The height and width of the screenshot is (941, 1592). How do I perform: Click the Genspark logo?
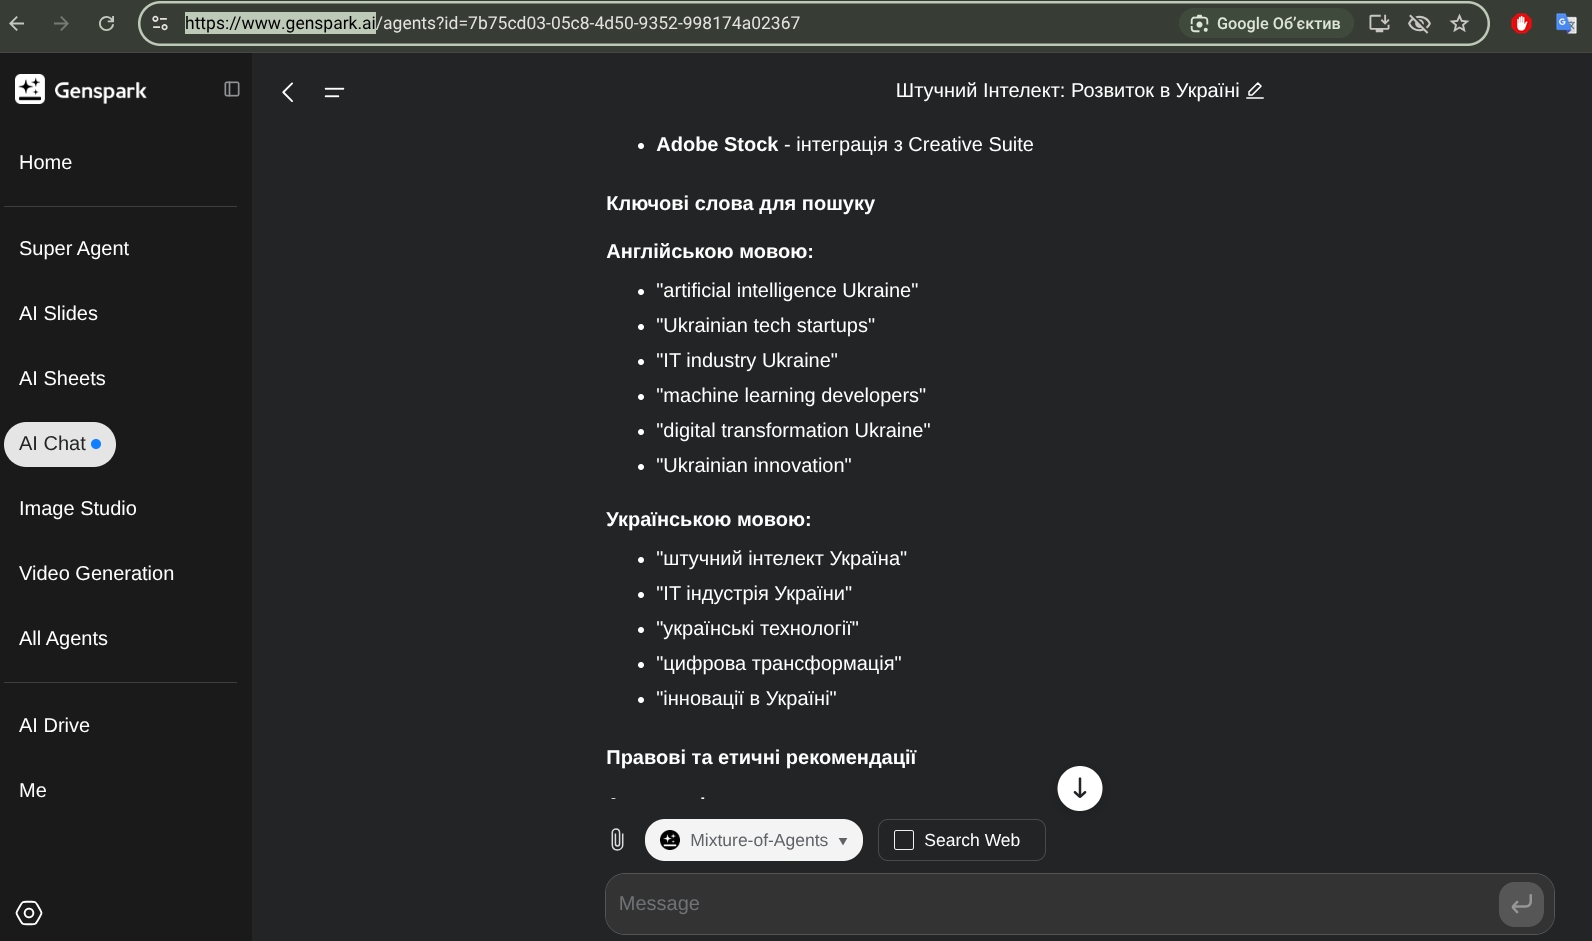pyautogui.click(x=81, y=90)
